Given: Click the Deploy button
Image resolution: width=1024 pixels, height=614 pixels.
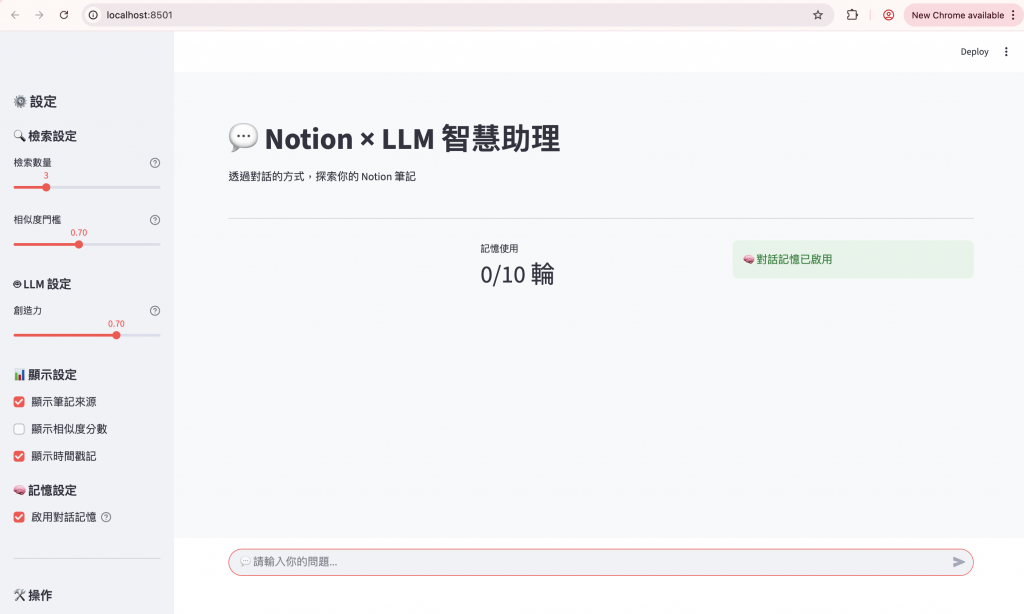Looking at the screenshot, I should click(974, 52).
